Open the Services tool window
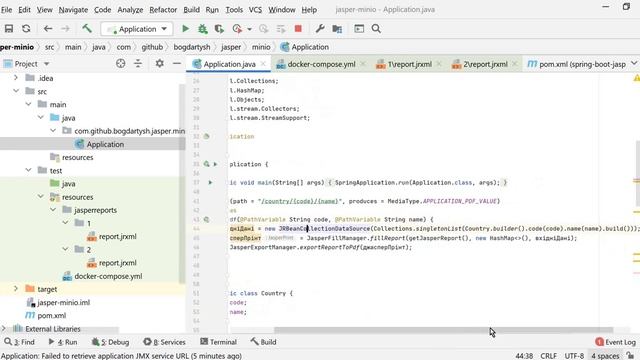 coord(164,342)
